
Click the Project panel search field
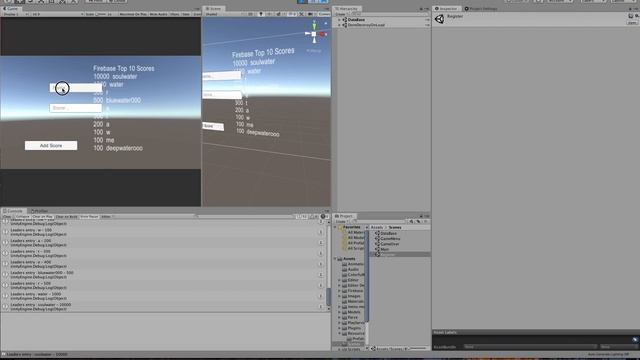click(380, 222)
